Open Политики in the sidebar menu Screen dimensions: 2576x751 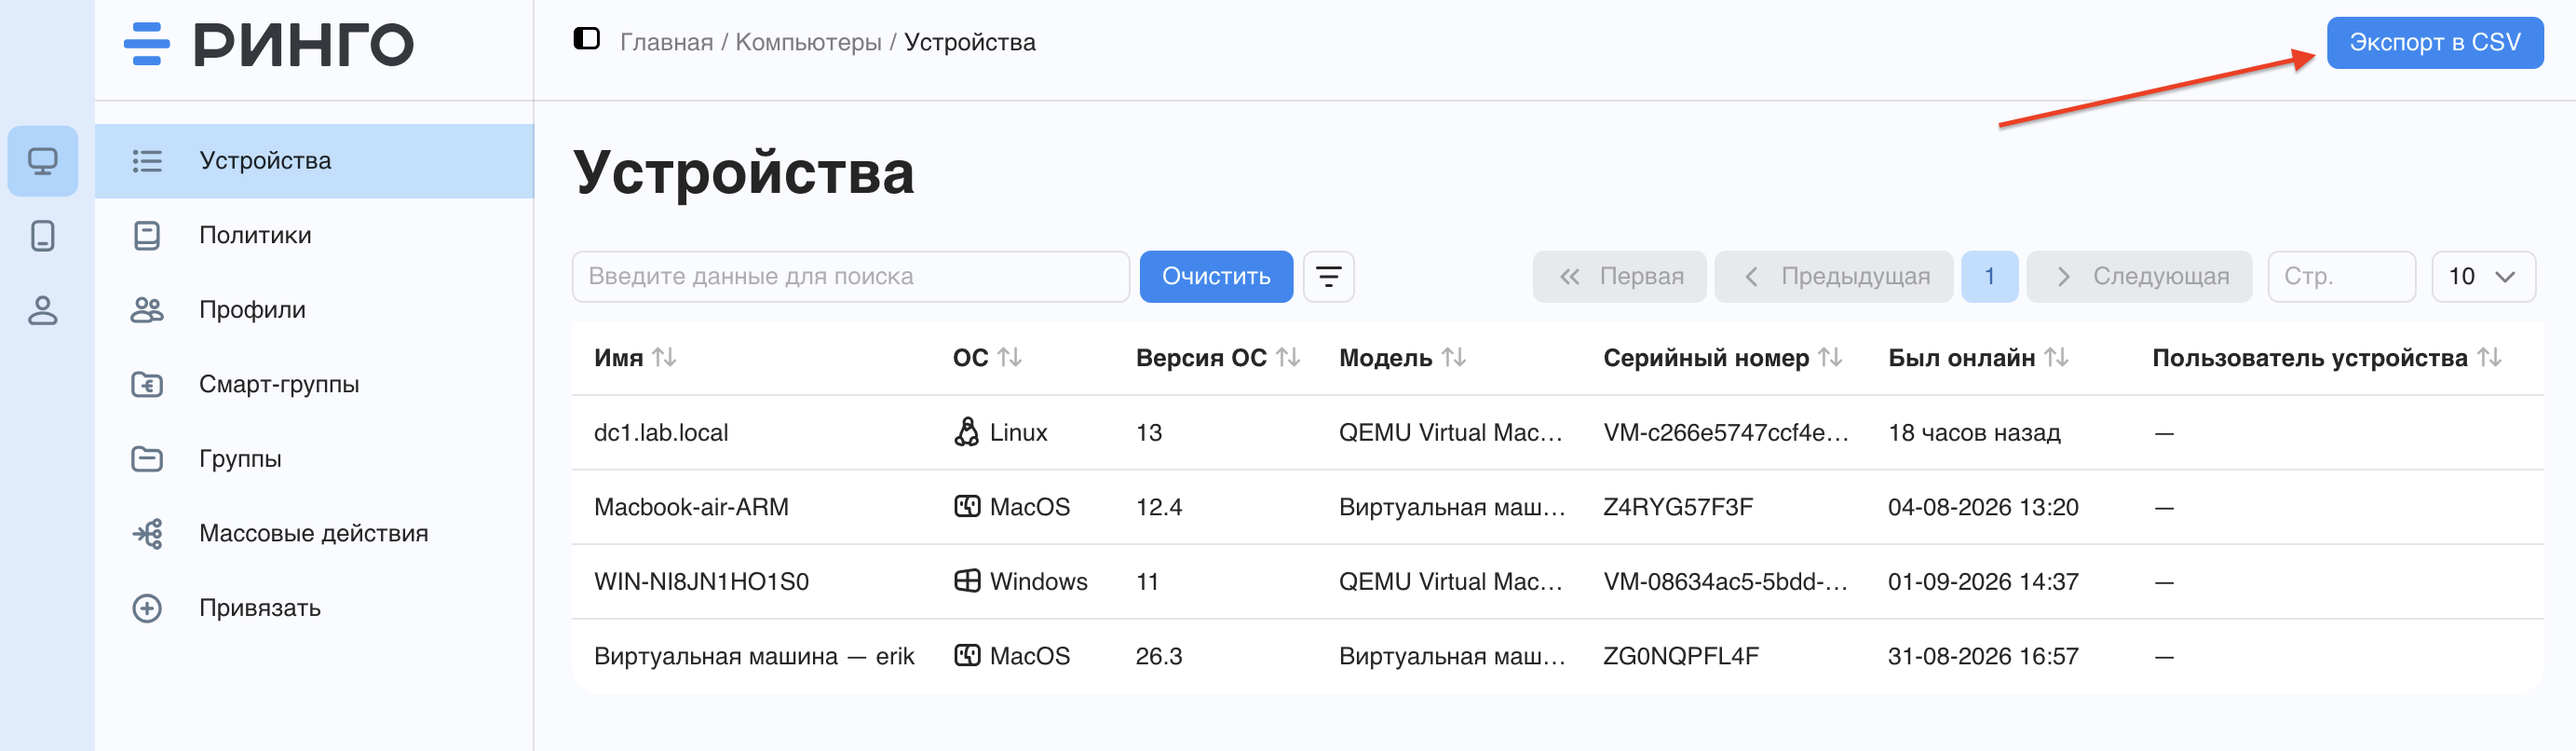(314, 236)
